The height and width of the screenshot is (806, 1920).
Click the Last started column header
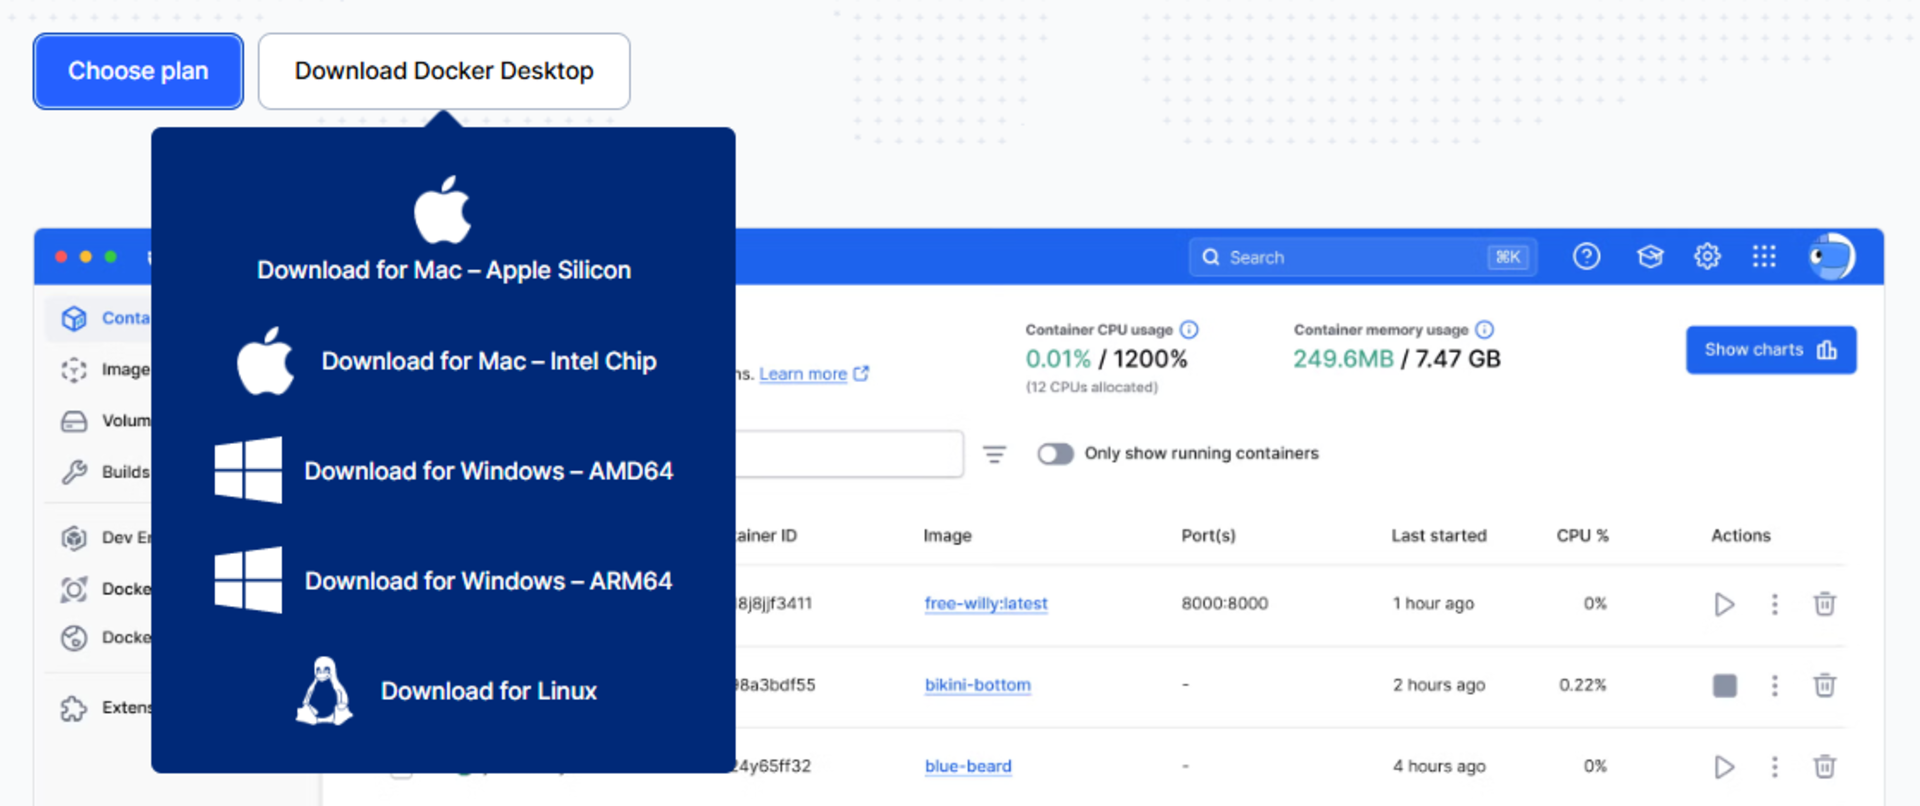[x=1439, y=536]
